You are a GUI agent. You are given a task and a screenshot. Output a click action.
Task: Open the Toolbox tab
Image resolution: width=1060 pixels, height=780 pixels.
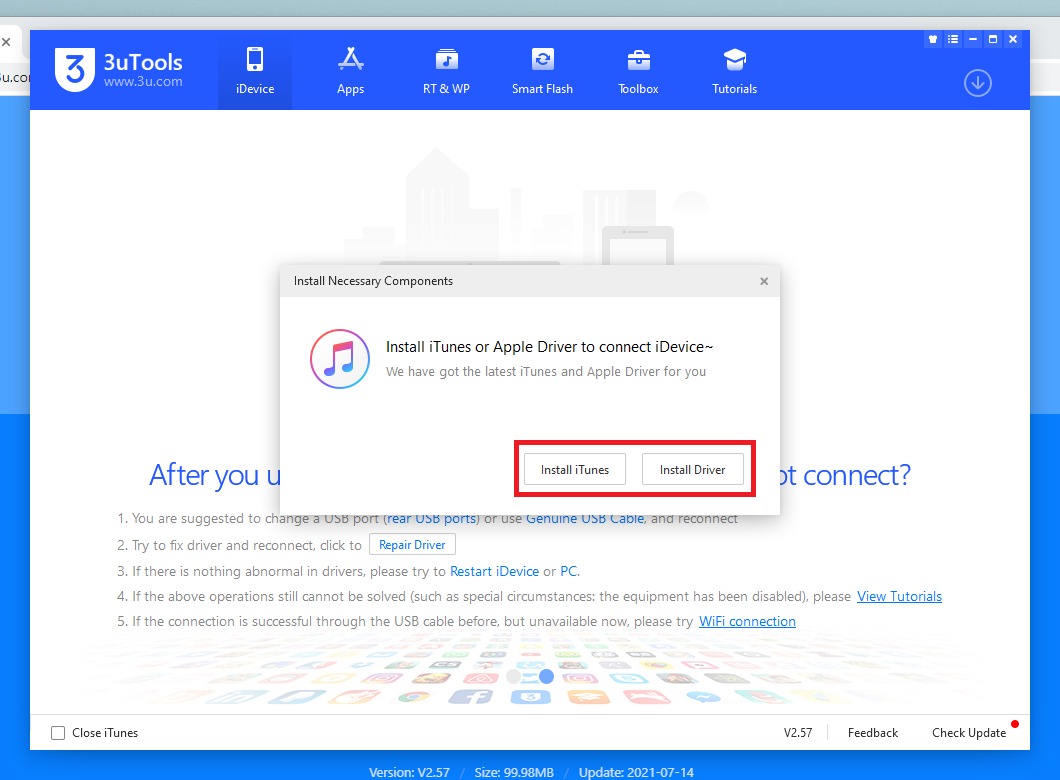point(638,70)
